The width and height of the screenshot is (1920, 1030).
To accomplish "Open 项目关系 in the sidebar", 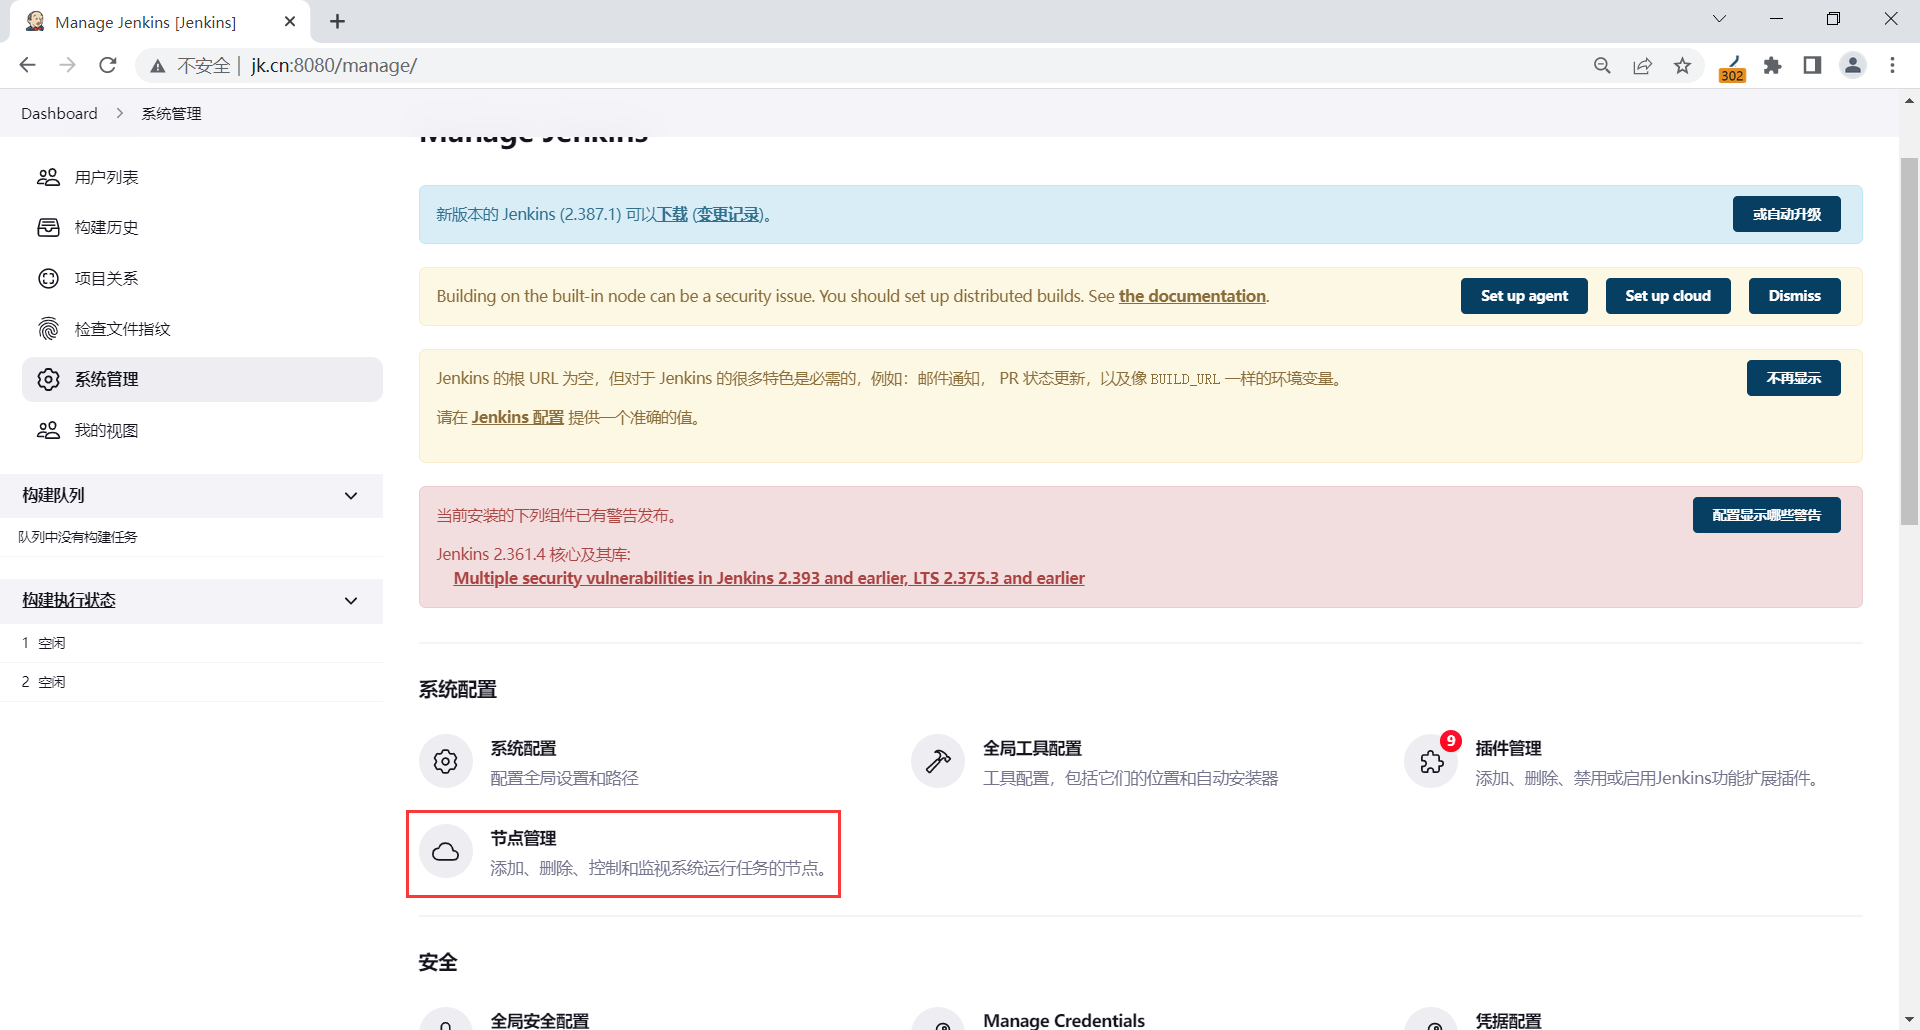I will point(202,278).
